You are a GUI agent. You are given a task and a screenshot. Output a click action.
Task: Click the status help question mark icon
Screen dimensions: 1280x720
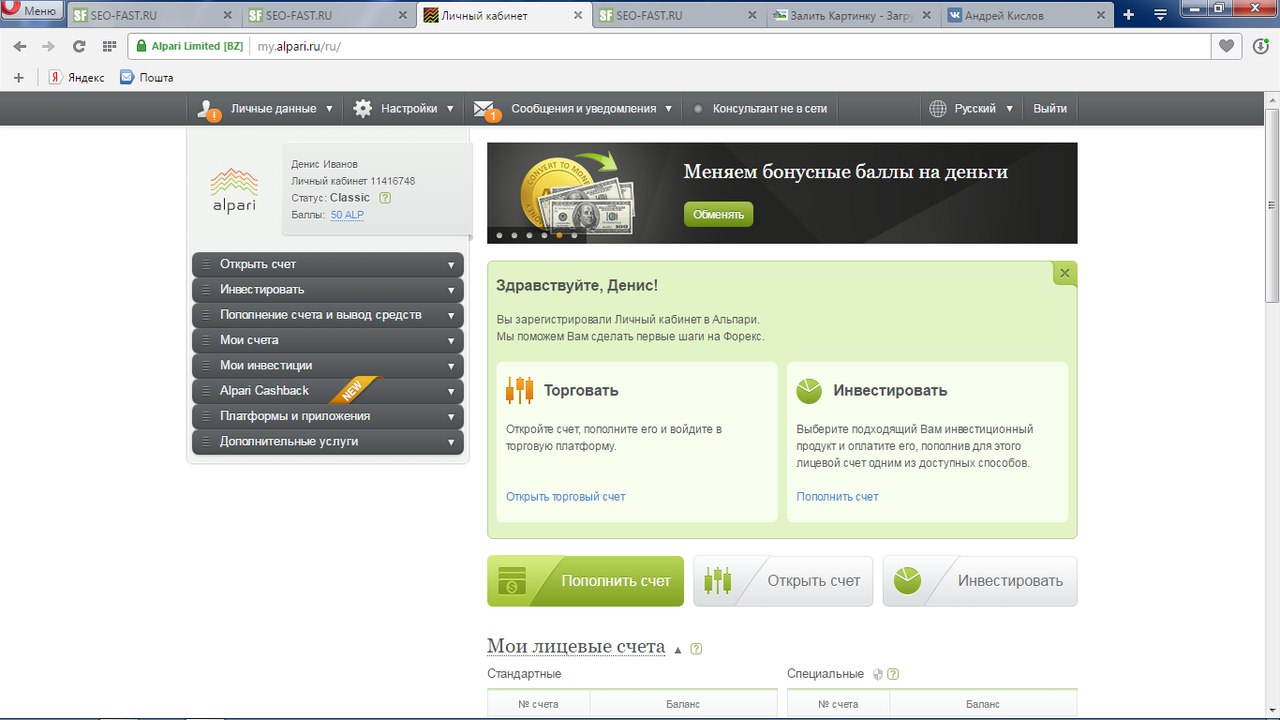pyautogui.click(x=385, y=198)
